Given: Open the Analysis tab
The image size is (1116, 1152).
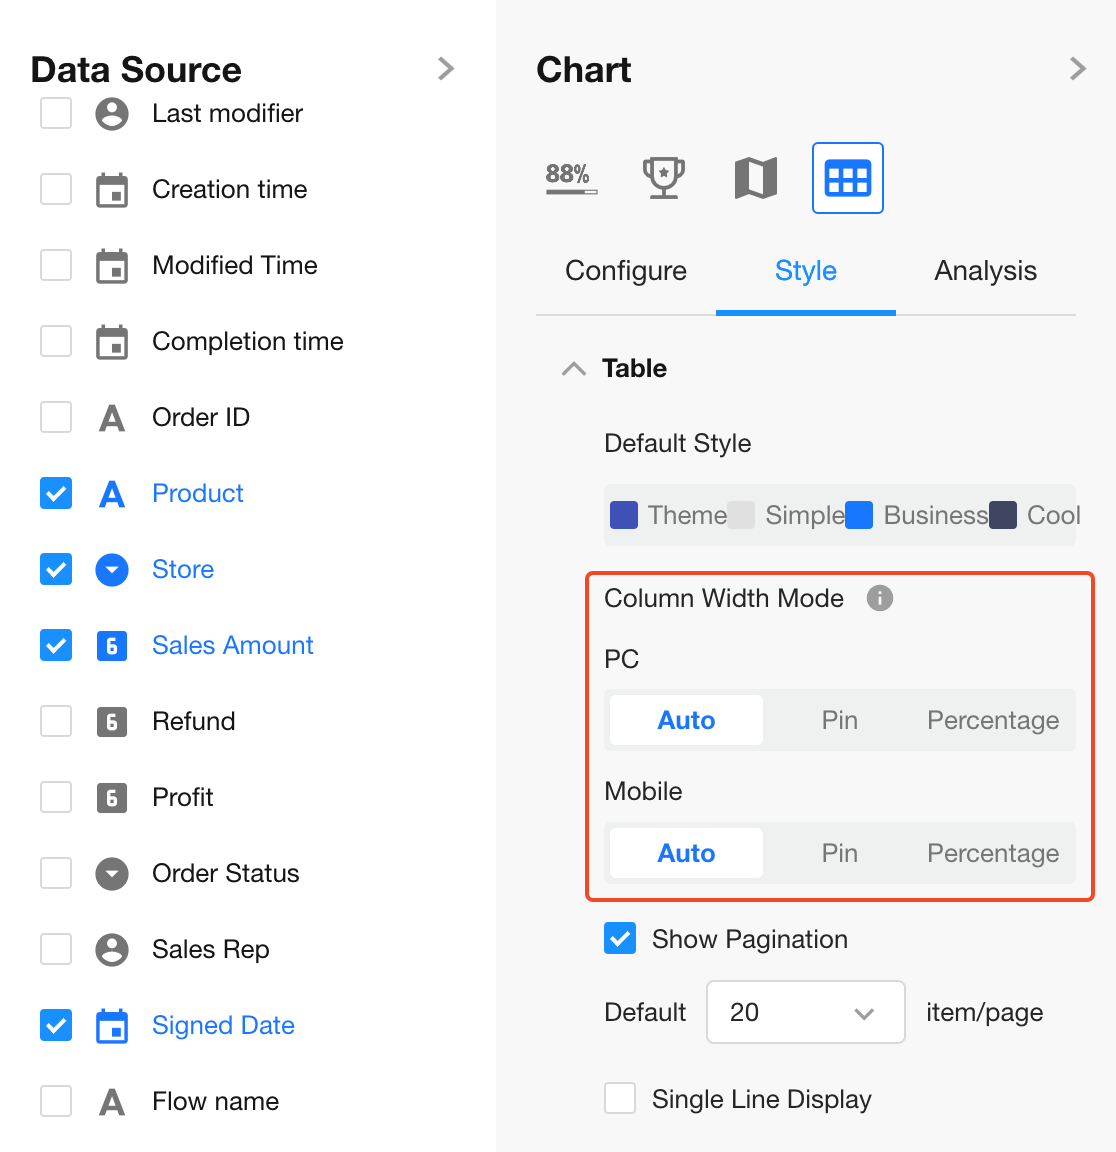Looking at the screenshot, I should point(985,271).
